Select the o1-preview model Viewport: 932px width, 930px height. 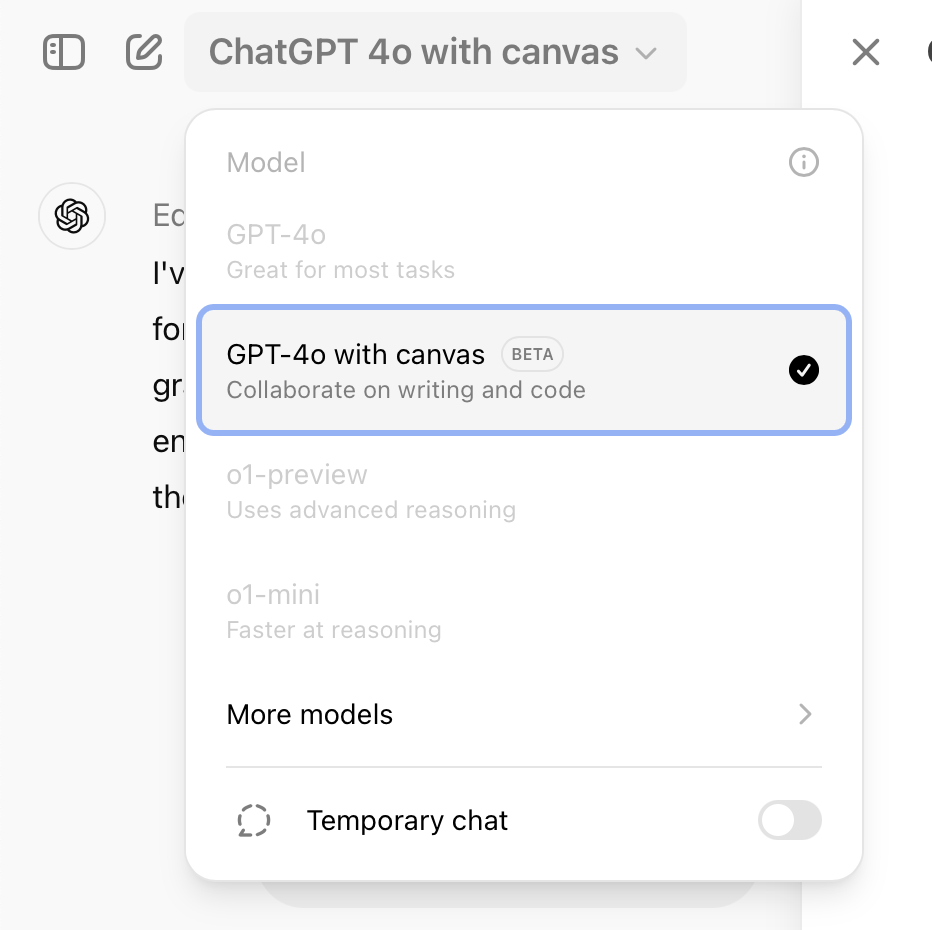tap(524, 491)
